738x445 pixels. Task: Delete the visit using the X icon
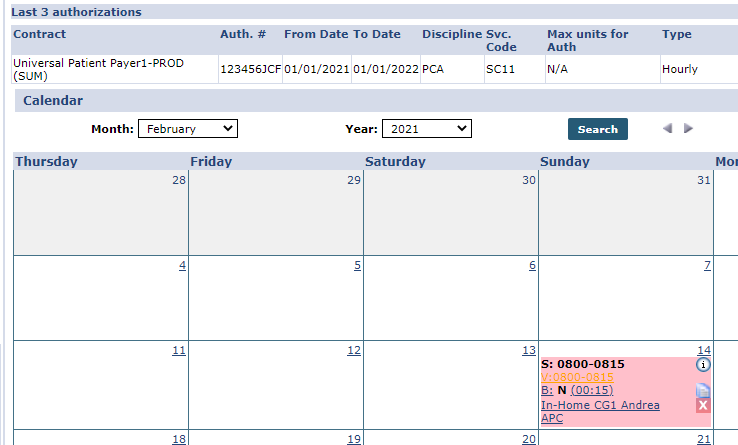[x=703, y=405]
